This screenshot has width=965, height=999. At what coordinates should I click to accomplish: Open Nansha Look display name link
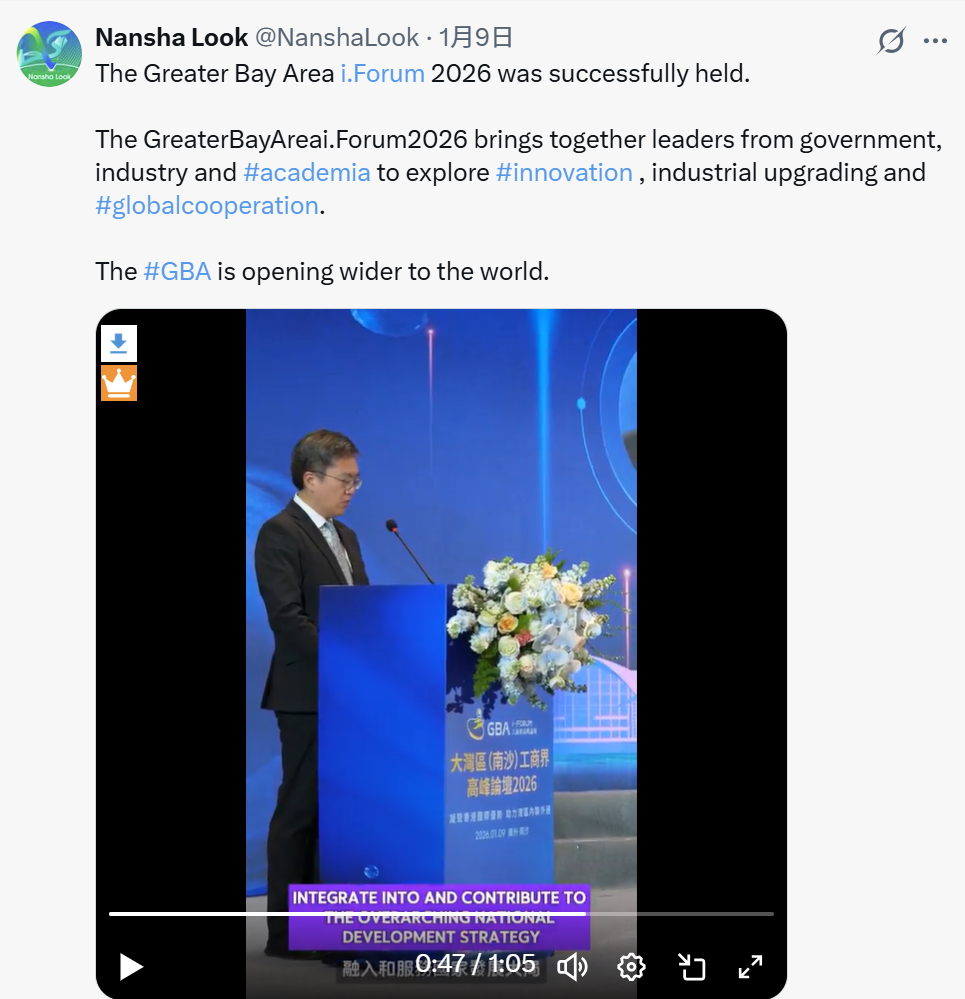(171, 38)
